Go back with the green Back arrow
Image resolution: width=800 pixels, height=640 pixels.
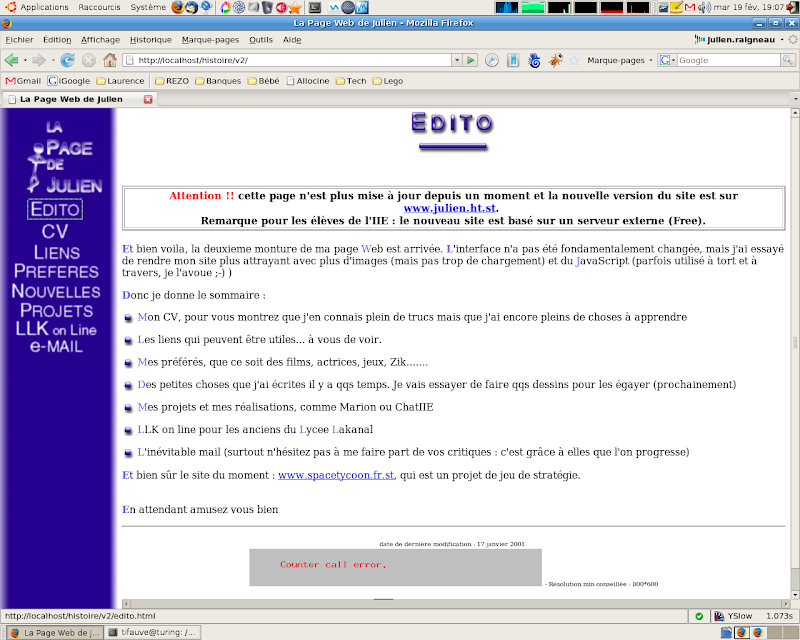coord(11,60)
